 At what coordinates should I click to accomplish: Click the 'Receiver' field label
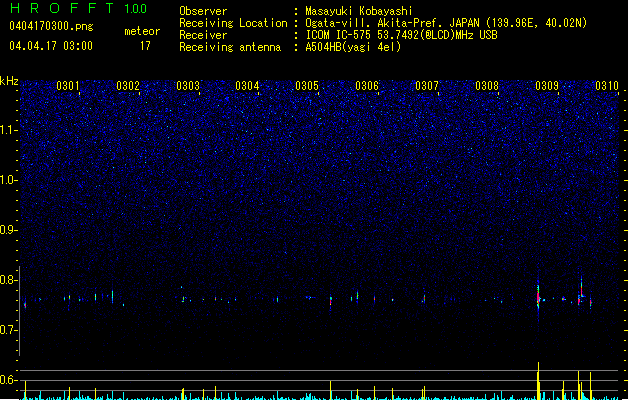coord(203,35)
